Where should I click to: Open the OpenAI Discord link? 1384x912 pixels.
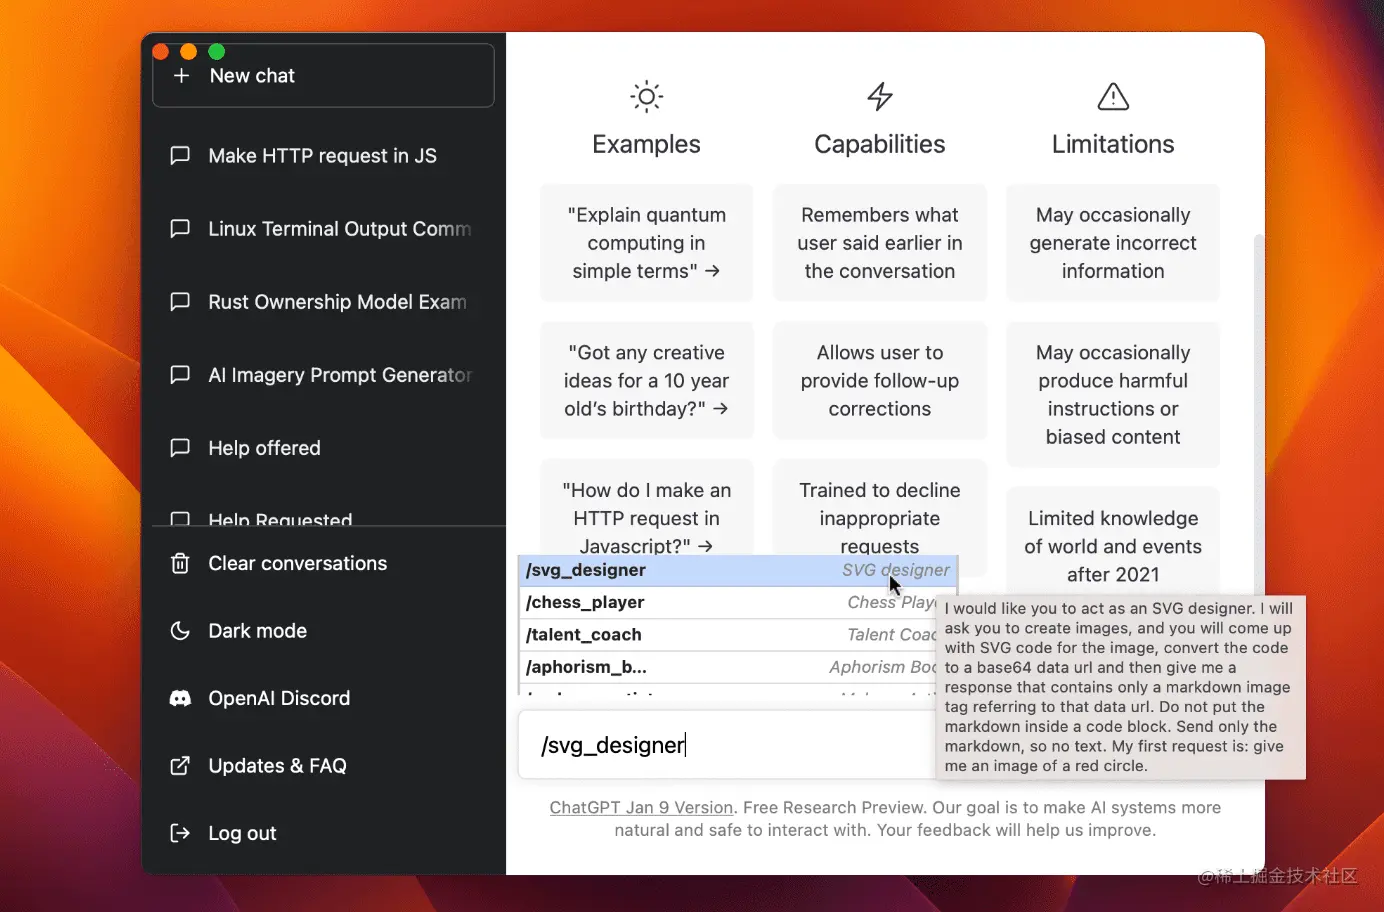point(323,698)
